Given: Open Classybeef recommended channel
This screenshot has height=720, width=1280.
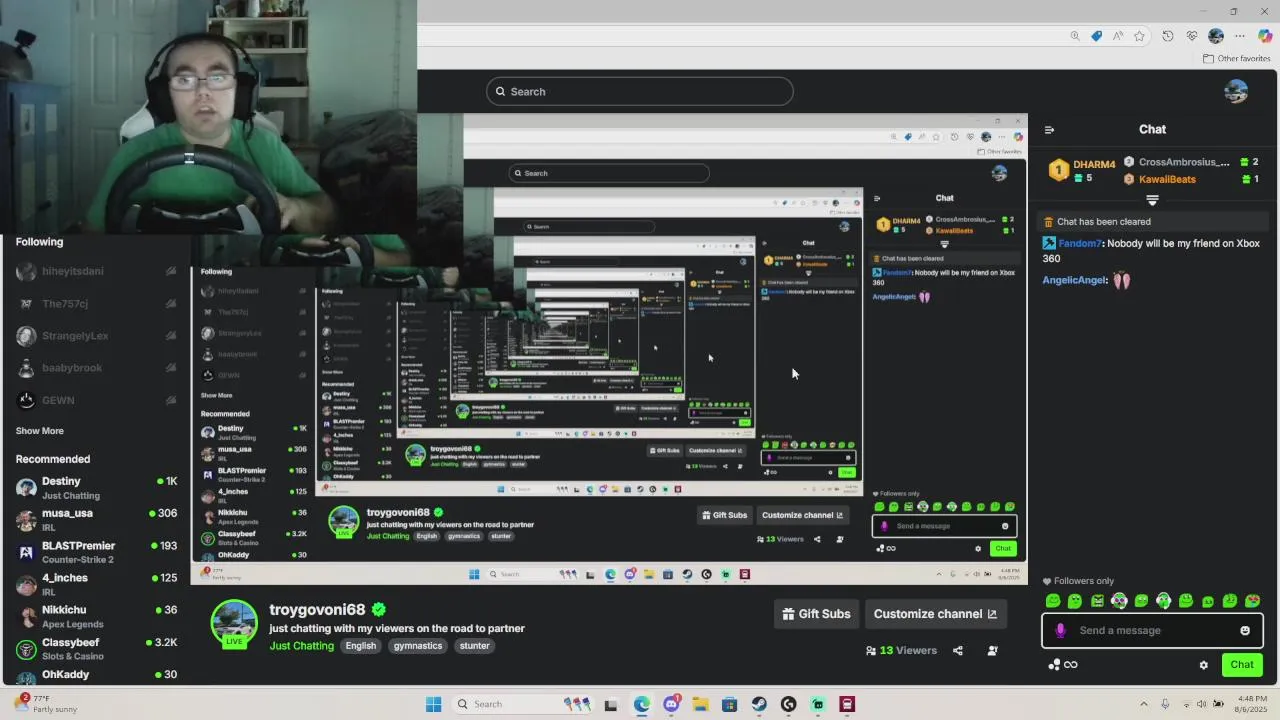Looking at the screenshot, I should [96, 648].
